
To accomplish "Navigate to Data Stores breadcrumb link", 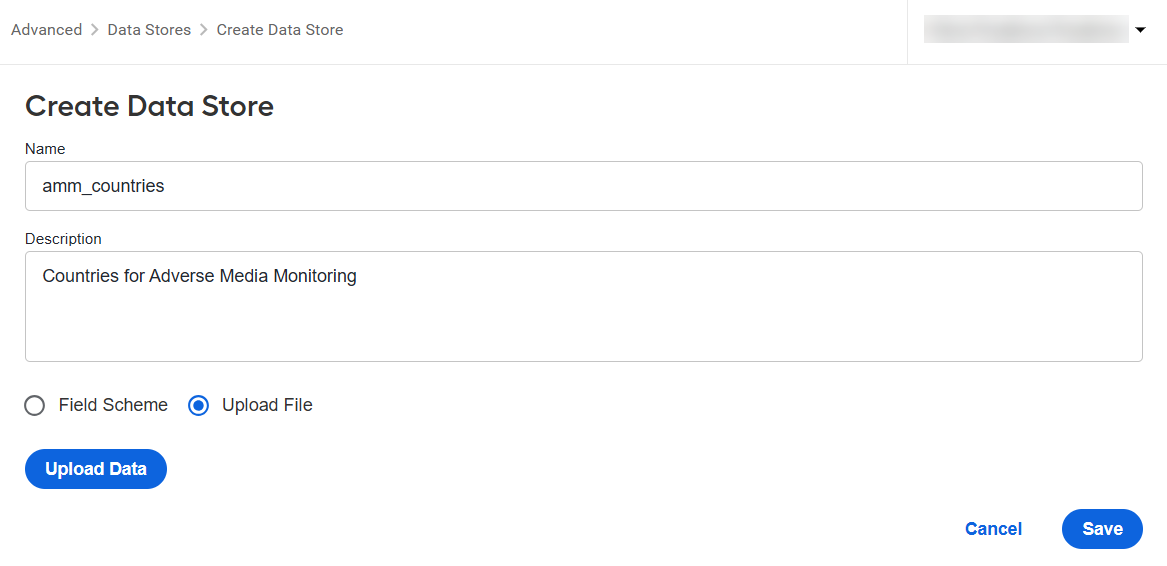I will click(x=149, y=30).
